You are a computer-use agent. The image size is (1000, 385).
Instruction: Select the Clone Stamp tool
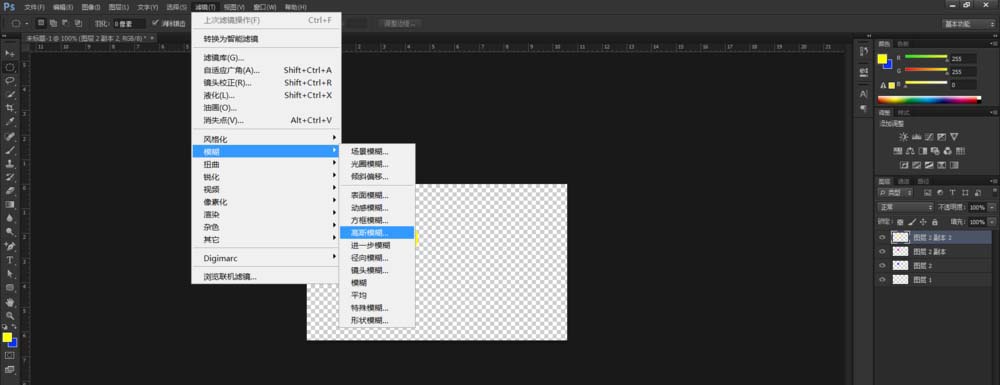click(x=10, y=163)
